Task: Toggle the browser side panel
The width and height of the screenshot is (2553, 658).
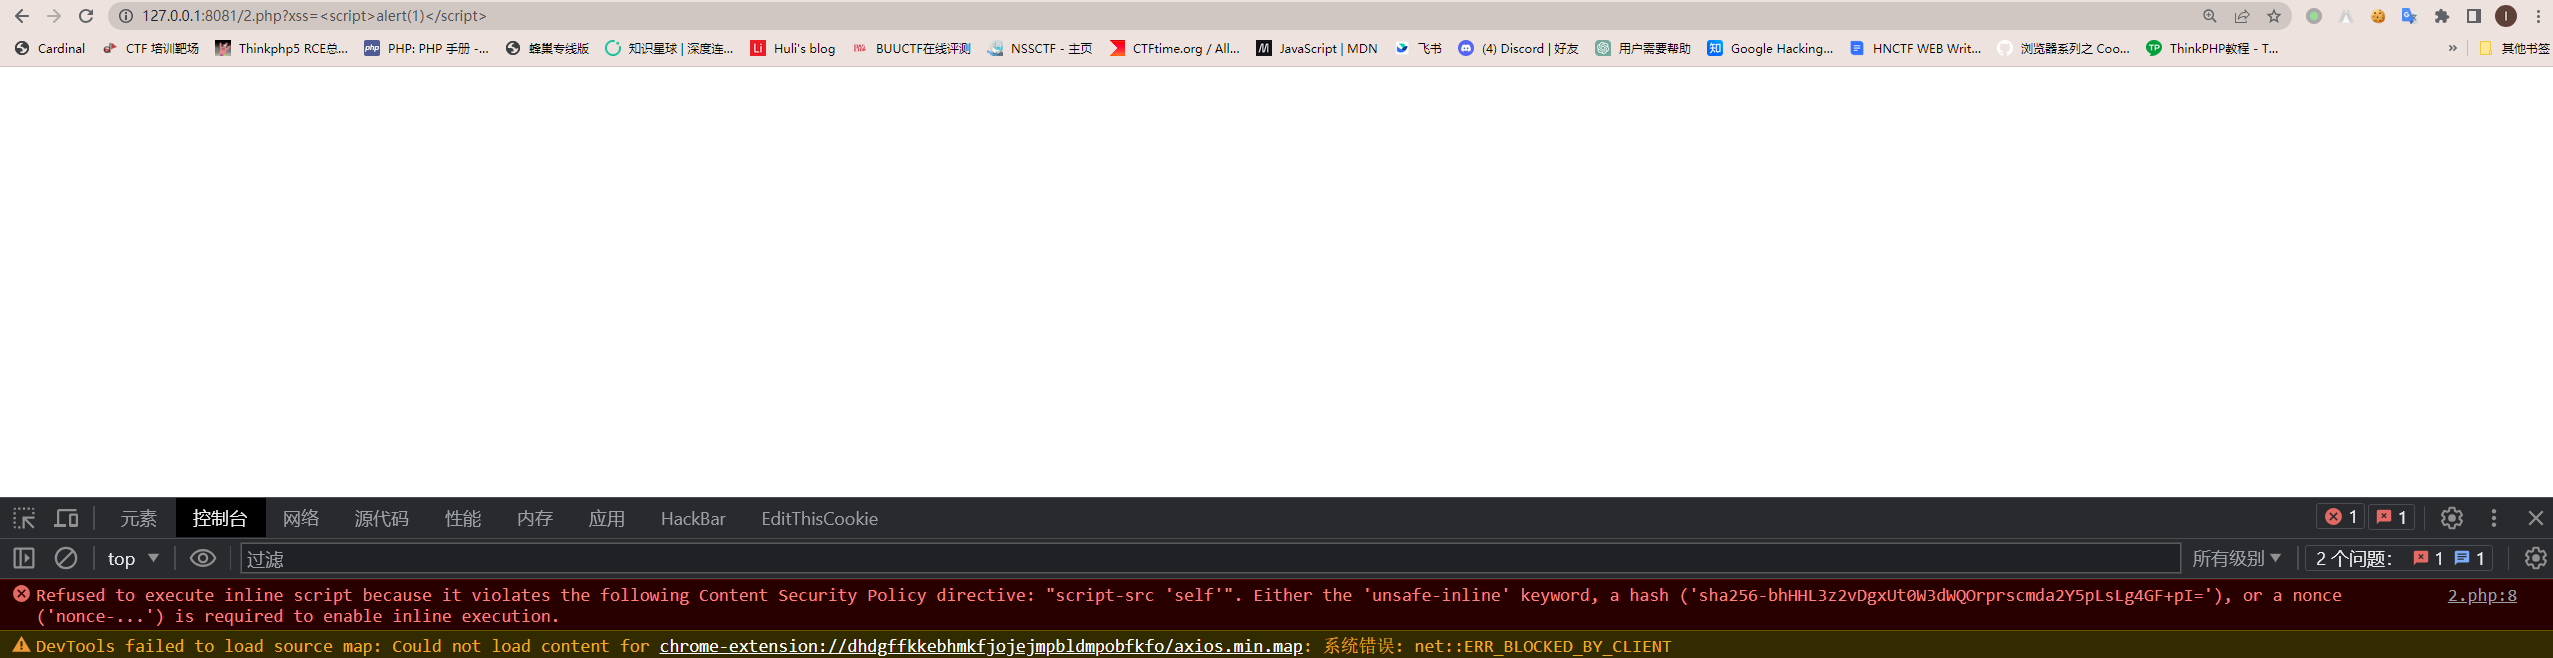Action: [2474, 16]
